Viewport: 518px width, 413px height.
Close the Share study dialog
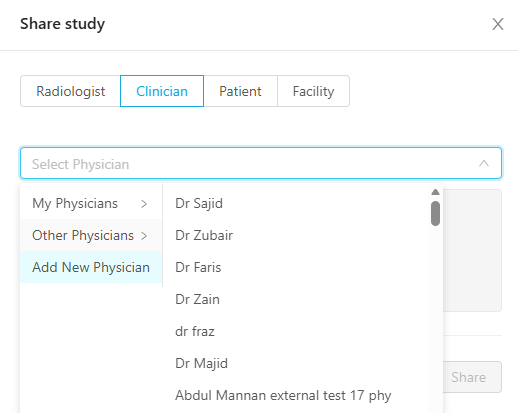pyautogui.click(x=498, y=24)
